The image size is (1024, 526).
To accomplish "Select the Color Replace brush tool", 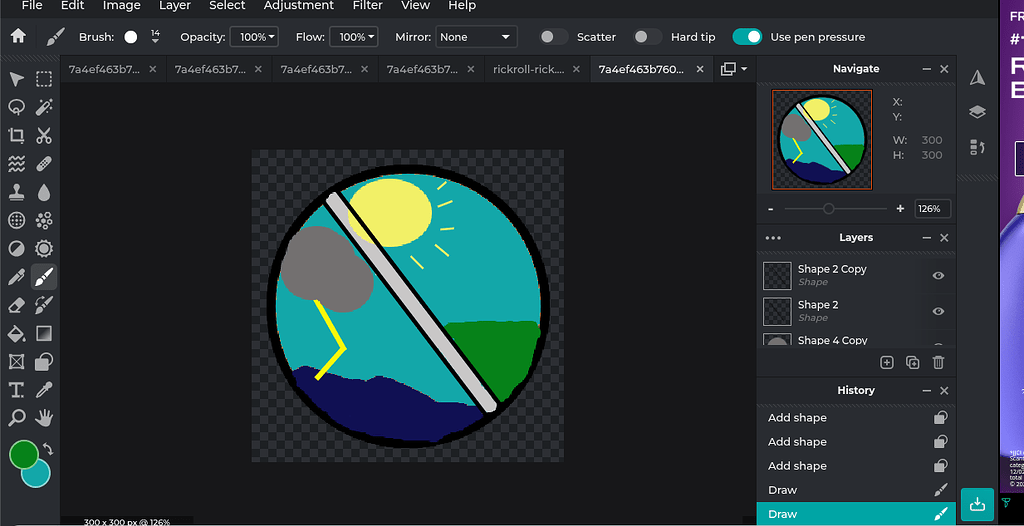I will pos(44,305).
